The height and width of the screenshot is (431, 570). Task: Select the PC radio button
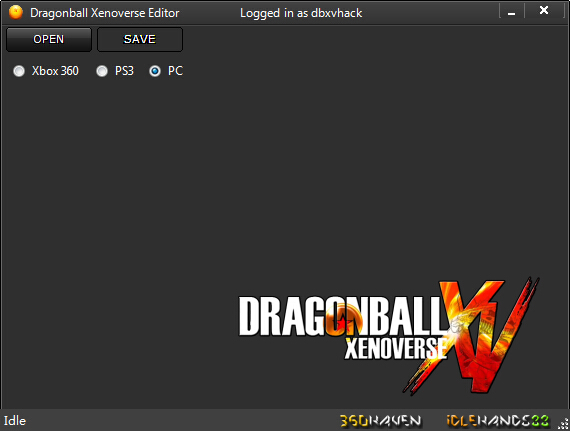coord(155,71)
